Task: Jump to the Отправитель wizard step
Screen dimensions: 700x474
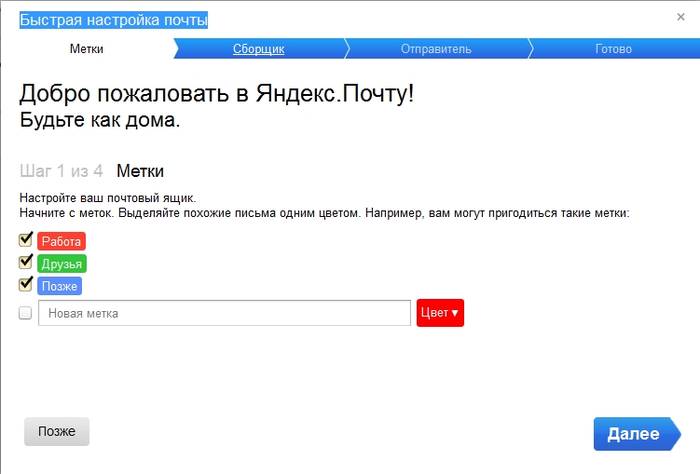Action: pos(436,49)
